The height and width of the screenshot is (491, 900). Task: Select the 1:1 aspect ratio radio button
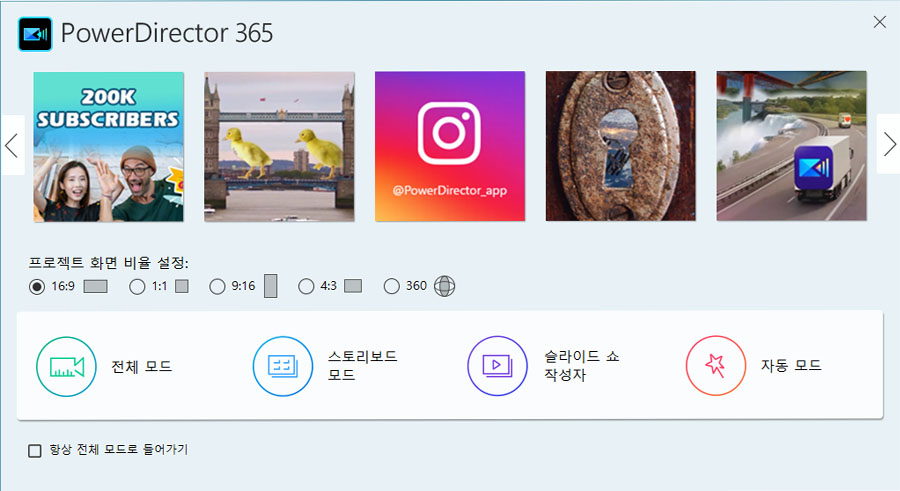click(x=137, y=287)
